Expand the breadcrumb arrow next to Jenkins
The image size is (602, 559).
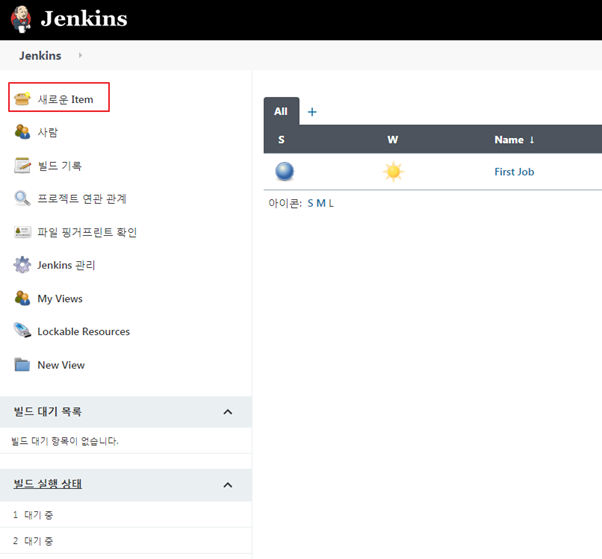pyautogui.click(x=80, y=55)
